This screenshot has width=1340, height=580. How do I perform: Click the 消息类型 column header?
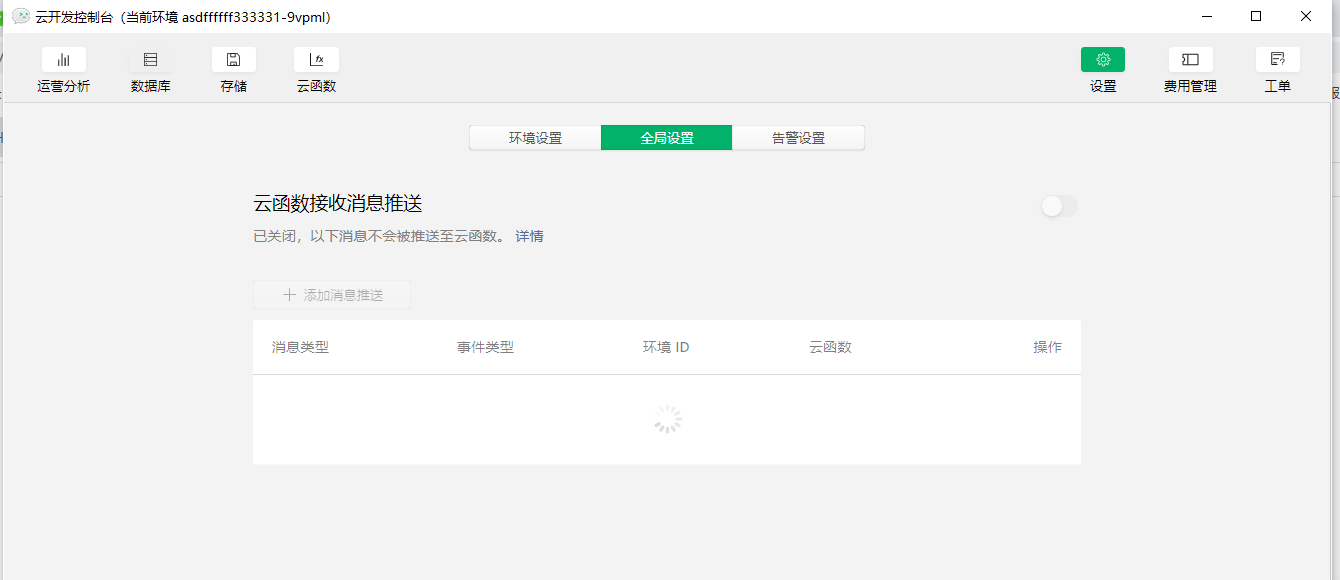pyautogui.click(x=300, y=347)
